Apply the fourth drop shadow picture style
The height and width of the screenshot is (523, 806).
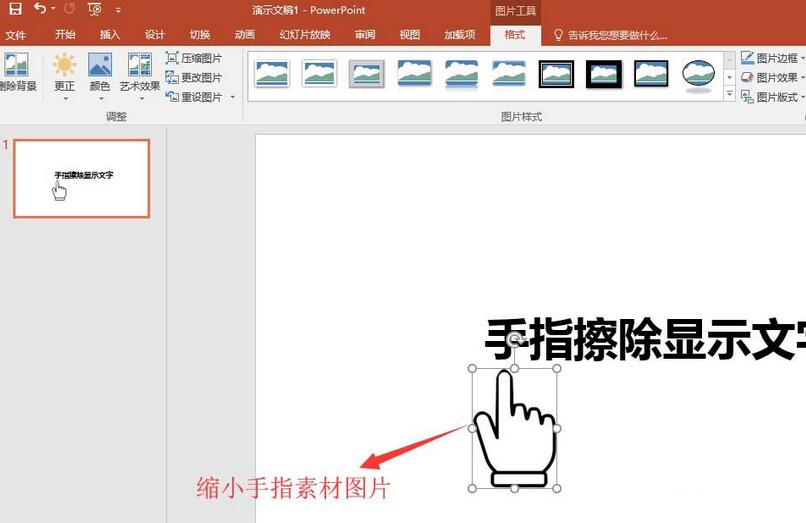point(414,74)
